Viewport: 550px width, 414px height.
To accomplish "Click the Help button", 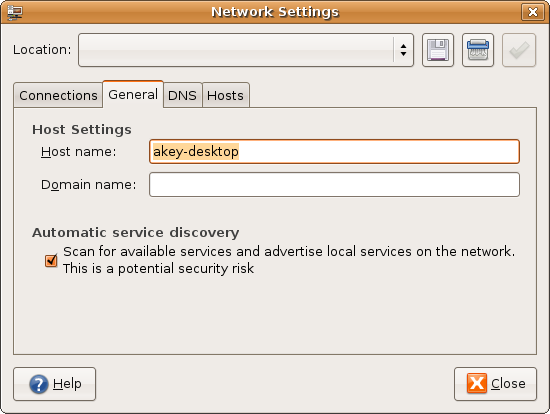I will tap(54, 384).
